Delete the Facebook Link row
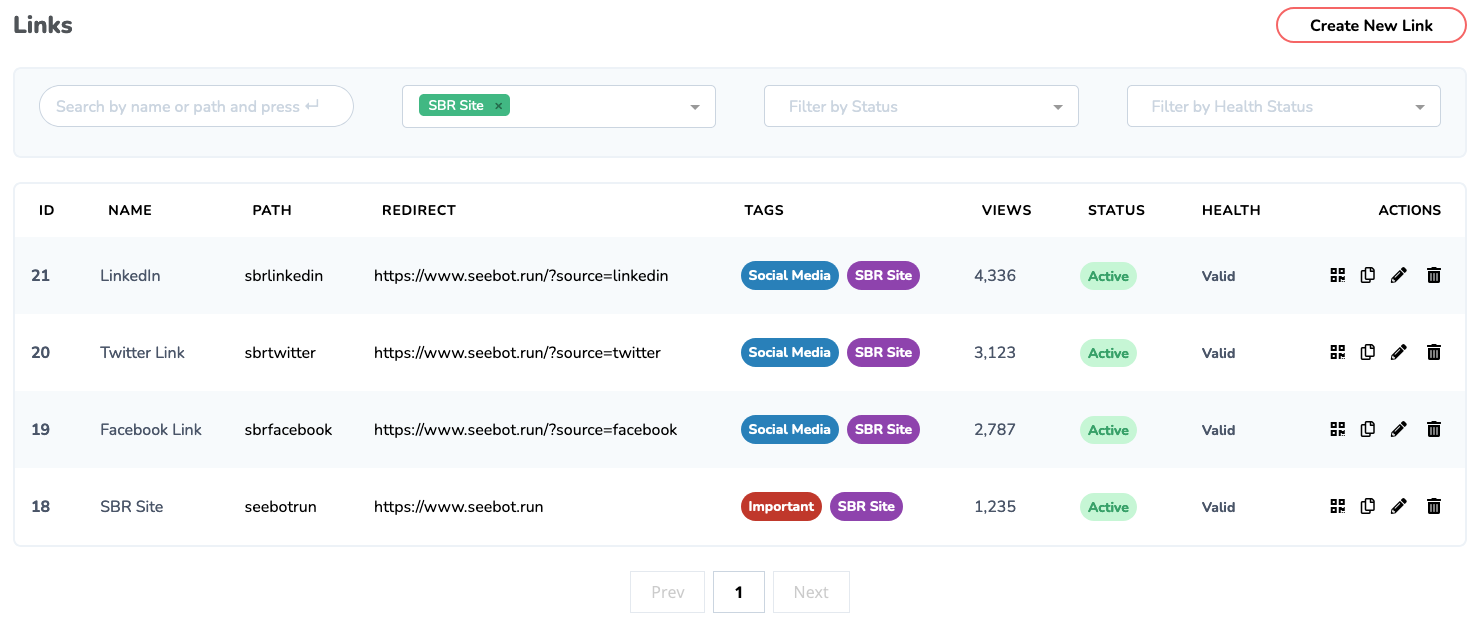The width and height of the screenshot is (1482, 625). (x=1434, y=429)
